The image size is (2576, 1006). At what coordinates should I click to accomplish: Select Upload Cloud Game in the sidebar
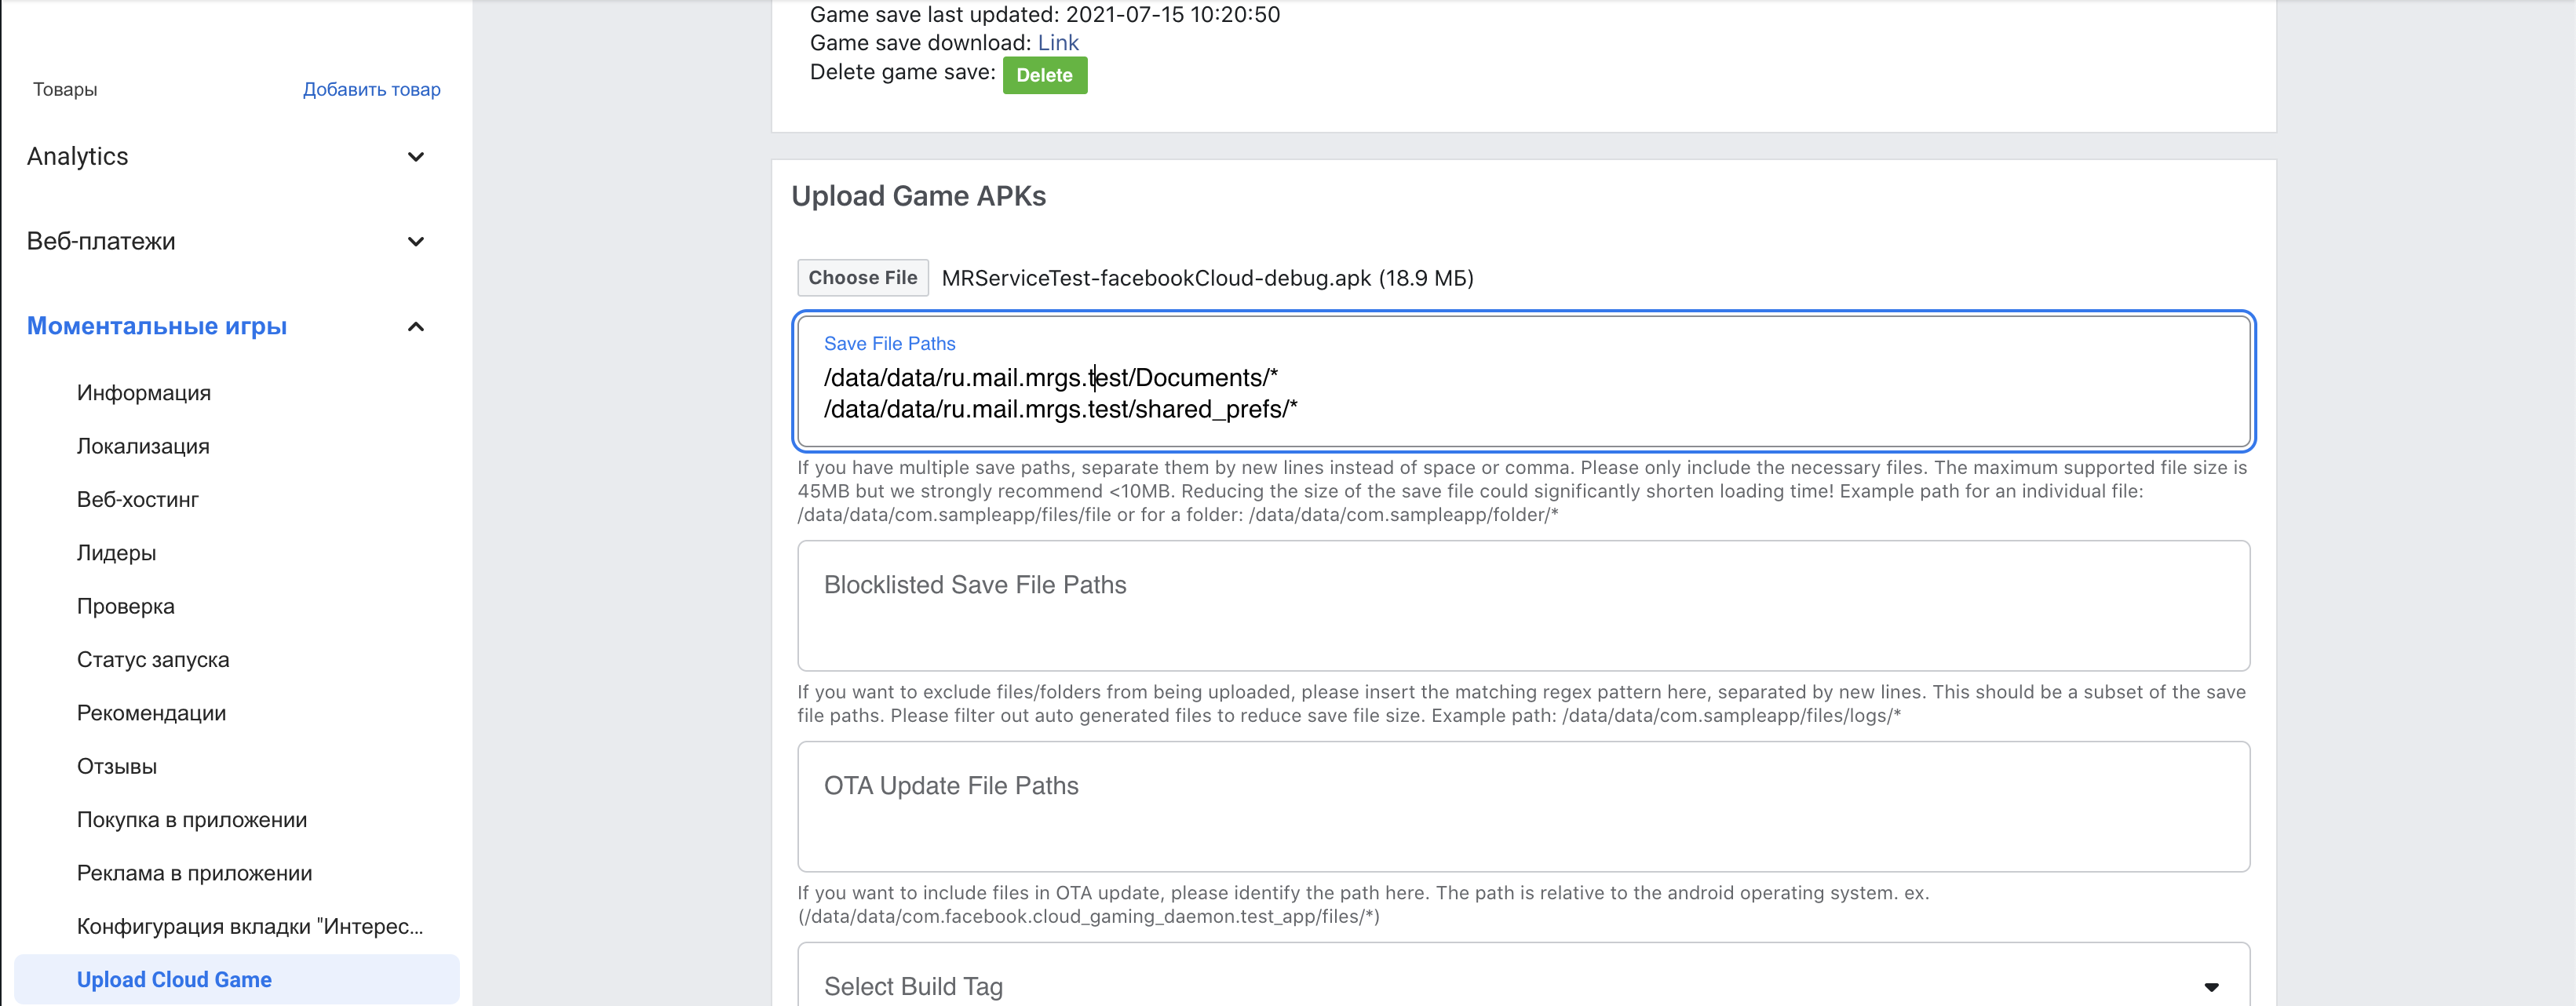point(174,979)
